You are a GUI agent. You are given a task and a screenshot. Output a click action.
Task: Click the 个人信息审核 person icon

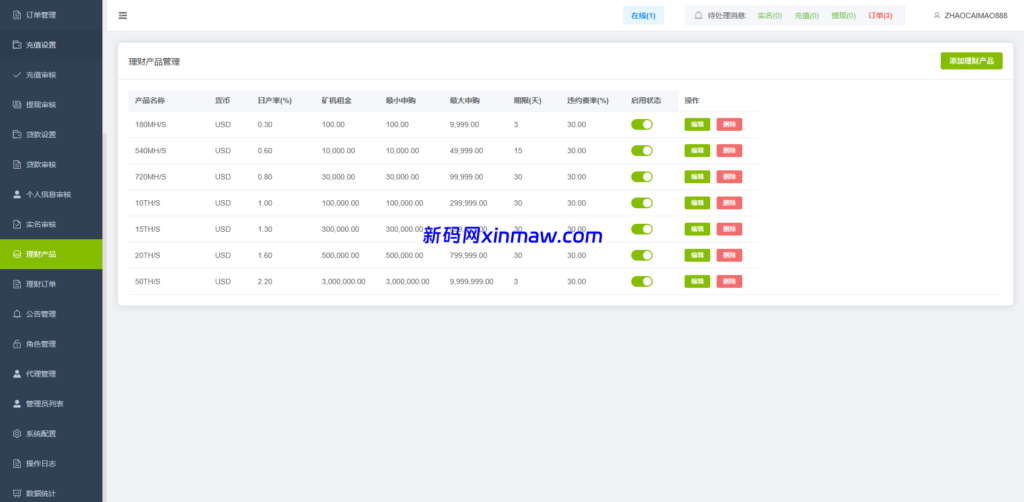tap(18, 194)
